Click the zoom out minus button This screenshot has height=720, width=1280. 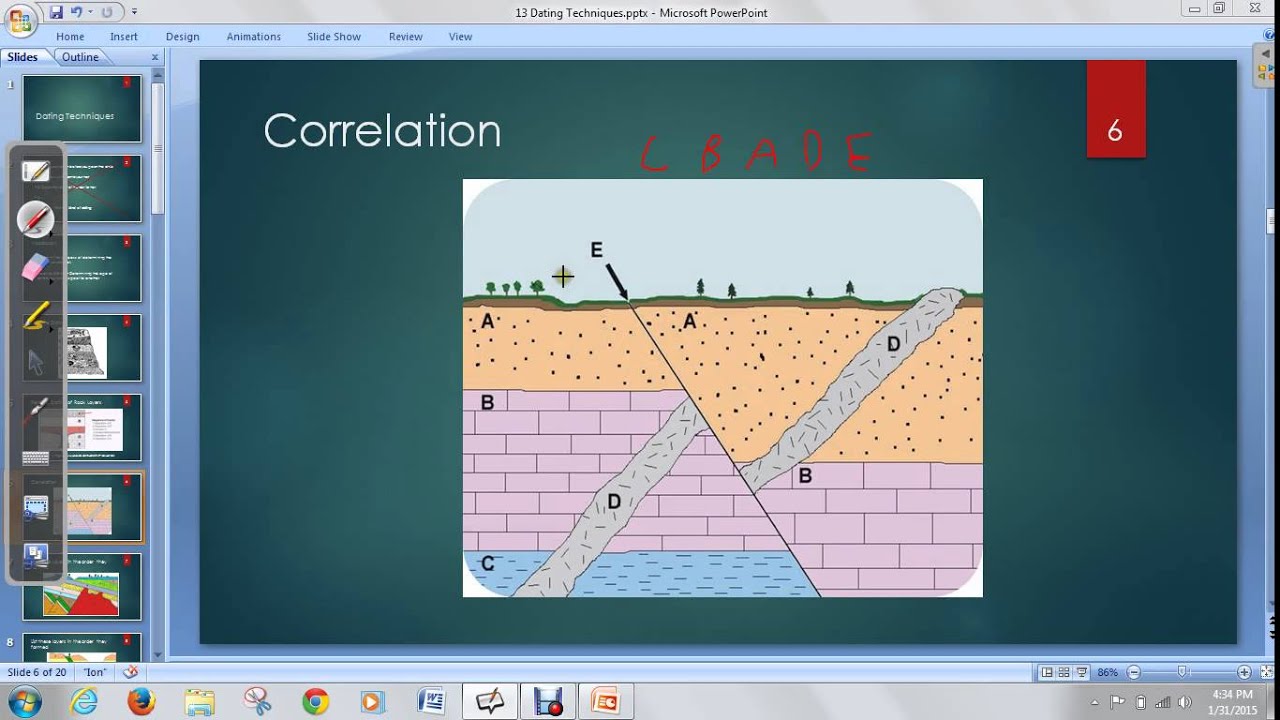tap(1133, 672)
